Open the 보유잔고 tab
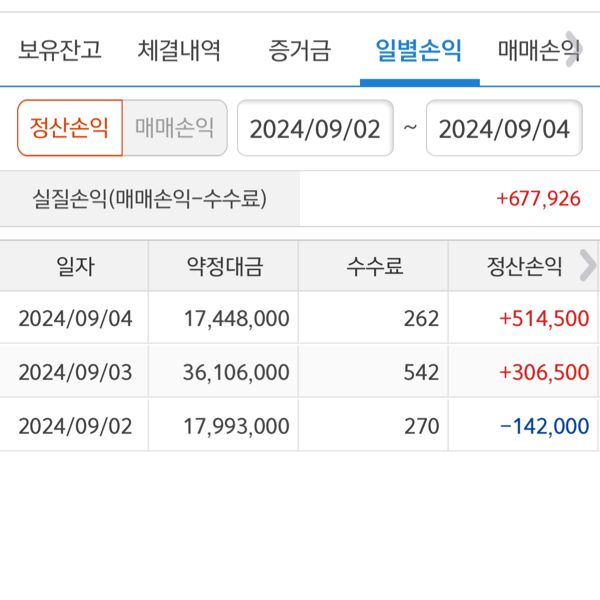The image size is (600, 600). pos(60,50)
